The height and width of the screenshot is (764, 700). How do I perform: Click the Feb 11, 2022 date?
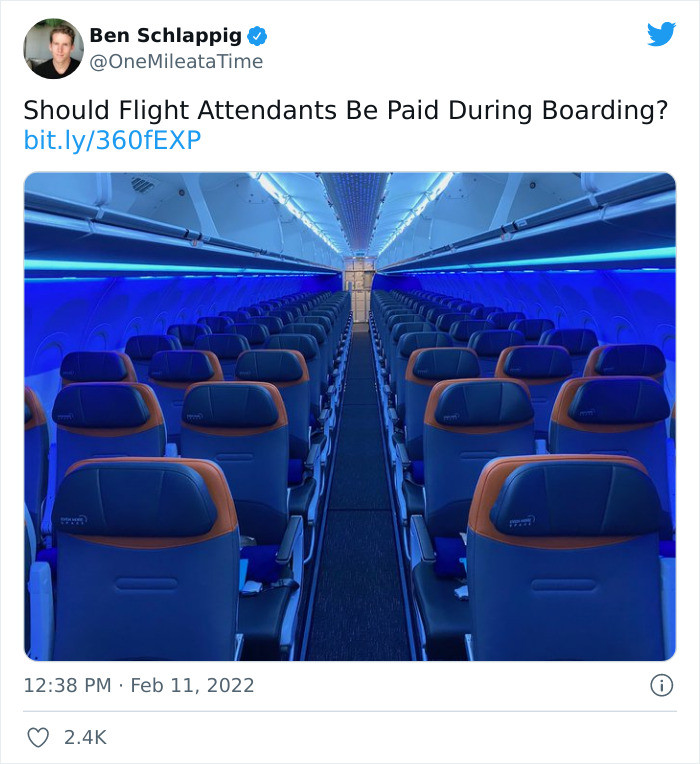[x=194, y=686]
